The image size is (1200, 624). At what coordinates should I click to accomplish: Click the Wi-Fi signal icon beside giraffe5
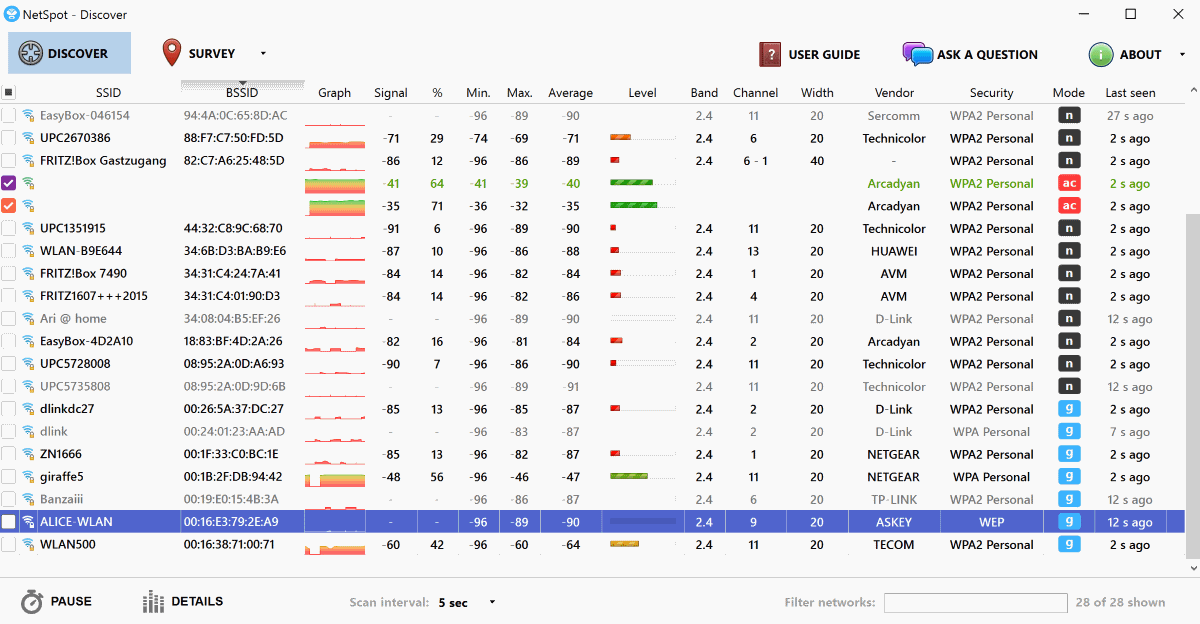(28, 477)
